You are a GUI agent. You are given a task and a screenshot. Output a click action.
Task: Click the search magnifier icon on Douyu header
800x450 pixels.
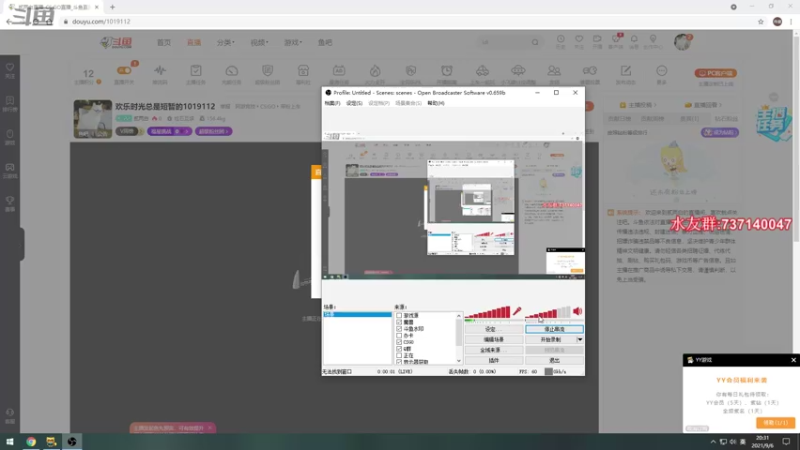535,42
